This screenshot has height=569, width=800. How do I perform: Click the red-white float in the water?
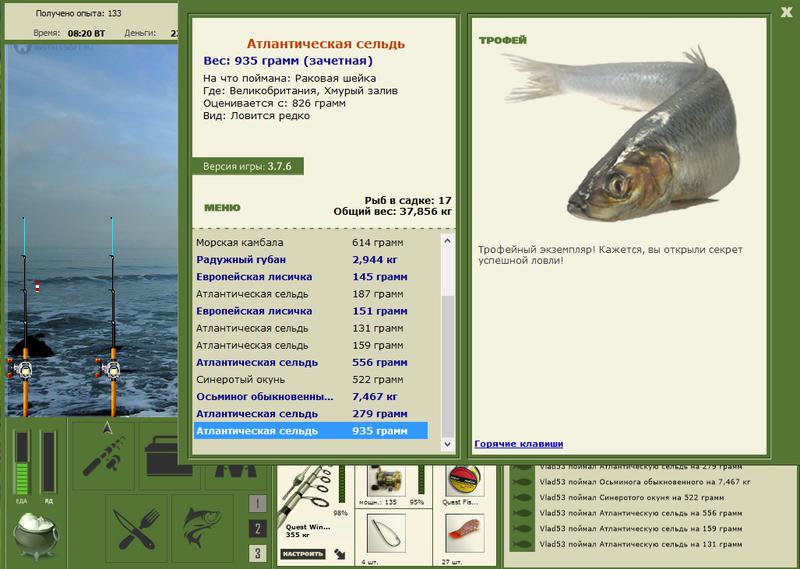(37, 287)
